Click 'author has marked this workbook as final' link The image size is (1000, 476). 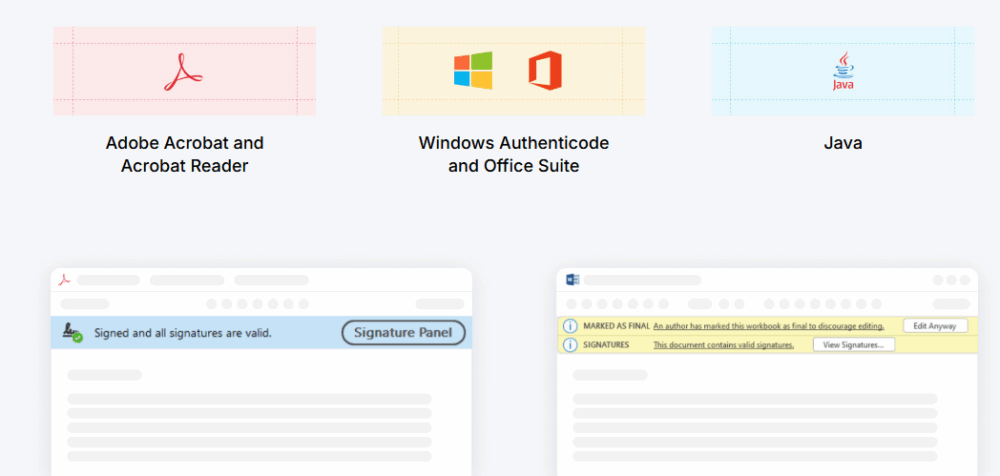[x=768, y=326]
